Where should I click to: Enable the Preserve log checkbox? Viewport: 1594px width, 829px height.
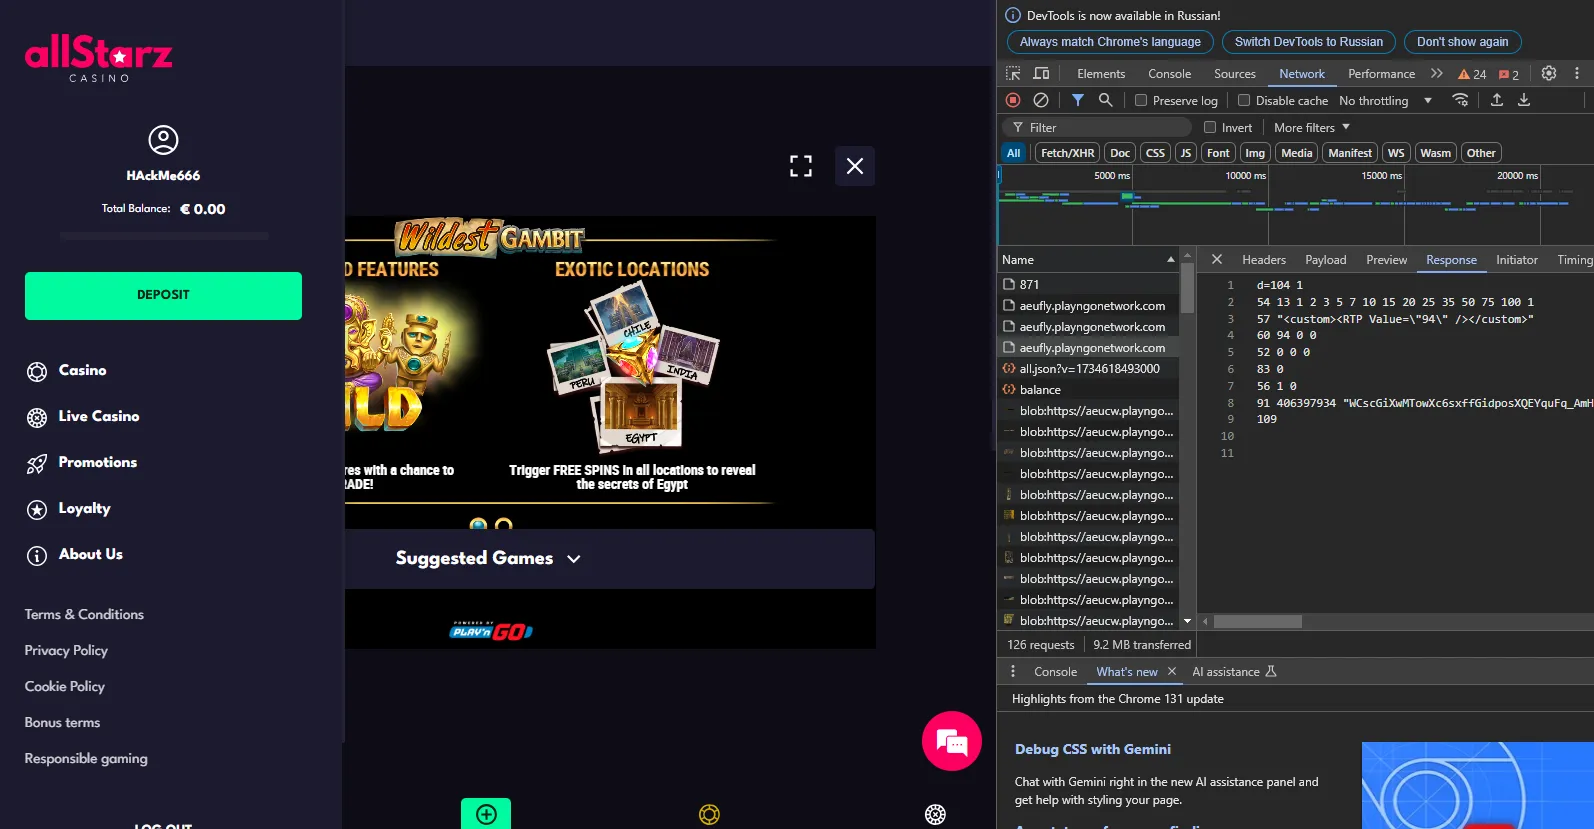[1141, 100]
